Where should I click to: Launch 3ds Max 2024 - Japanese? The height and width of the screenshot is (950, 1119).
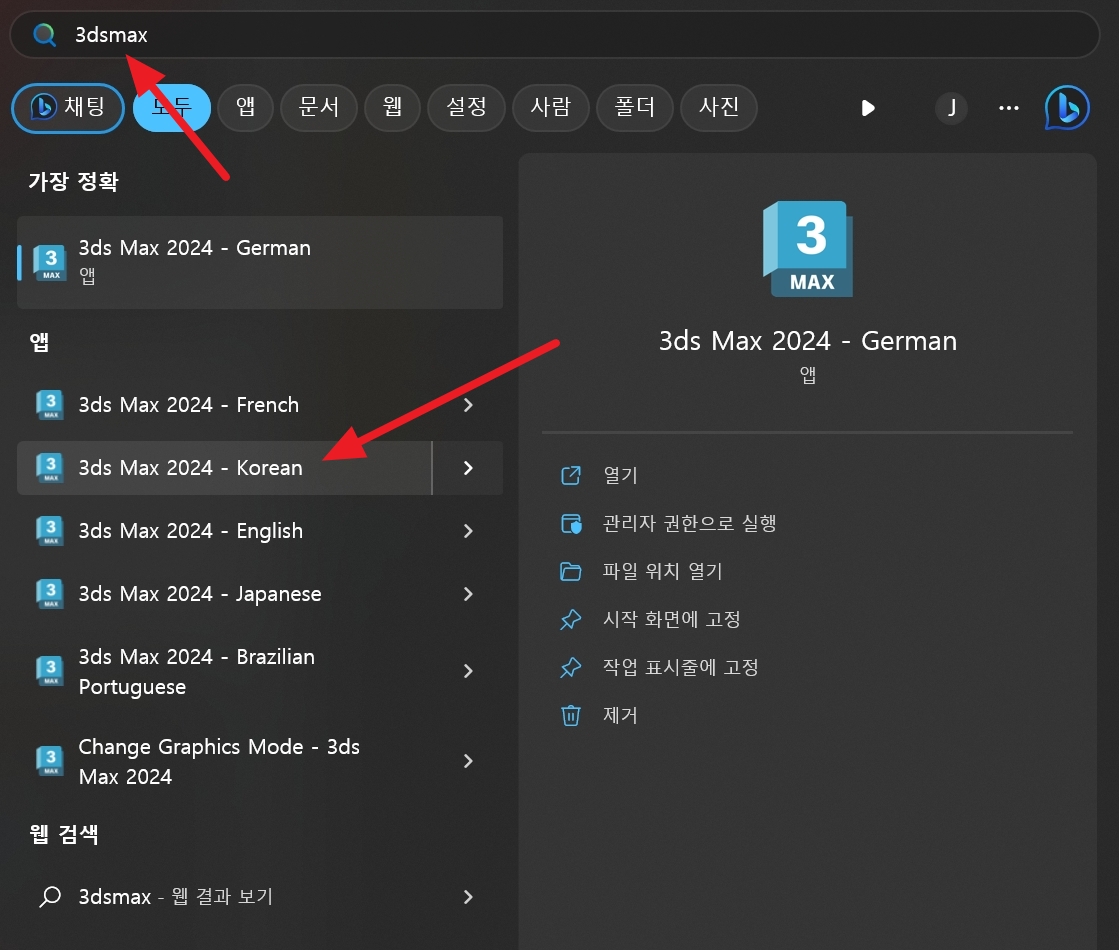click(x=224, y=593)
